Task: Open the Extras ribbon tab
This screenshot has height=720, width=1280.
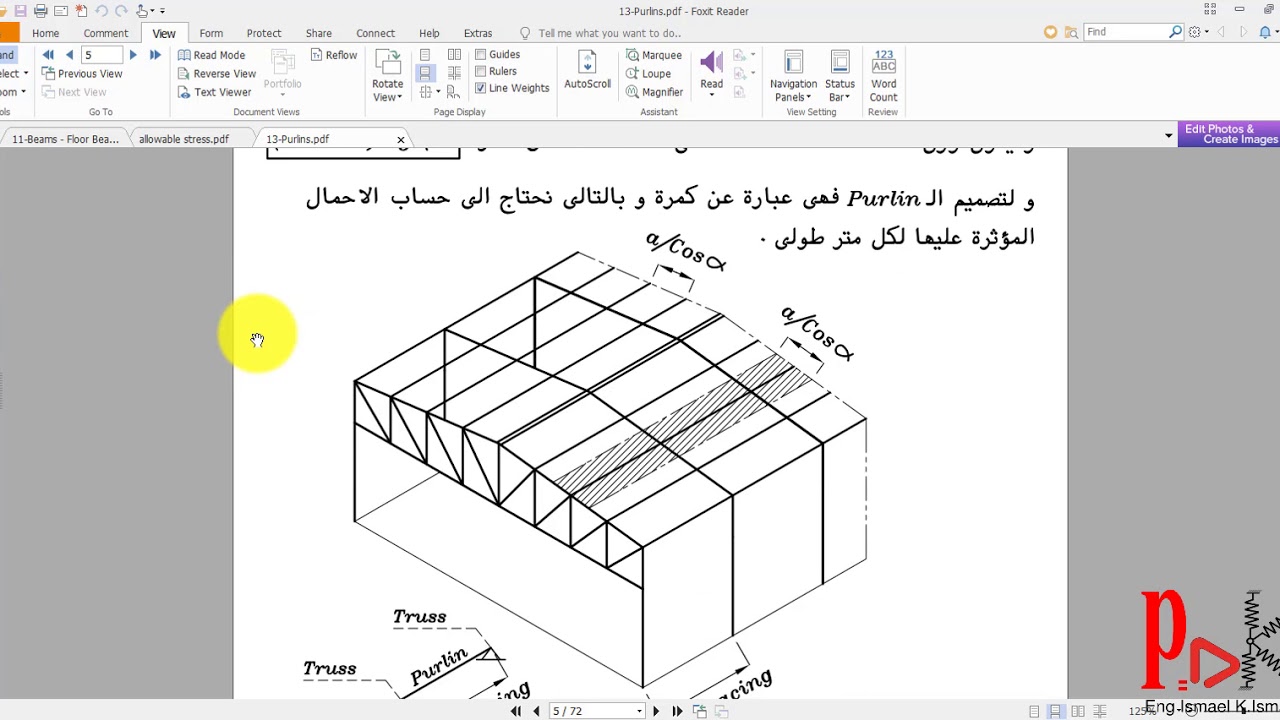Action: click(478, 33)
